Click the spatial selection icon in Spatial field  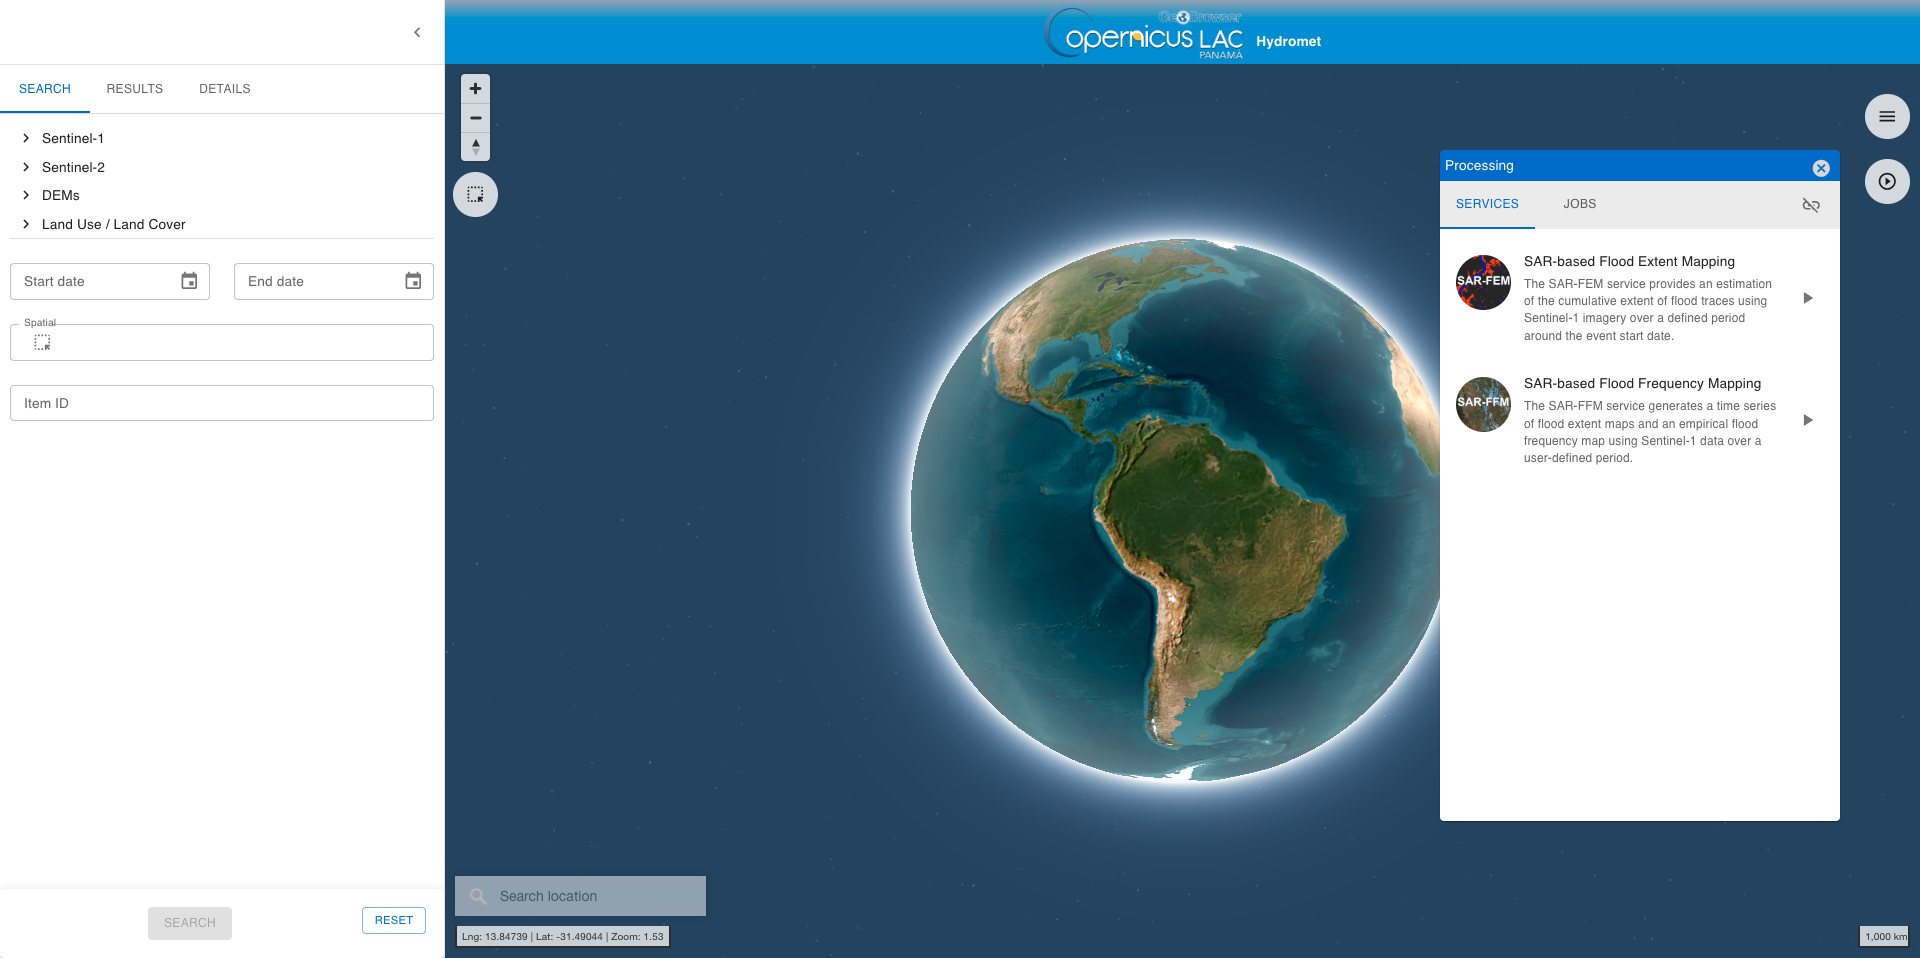[x=42, y=343]
